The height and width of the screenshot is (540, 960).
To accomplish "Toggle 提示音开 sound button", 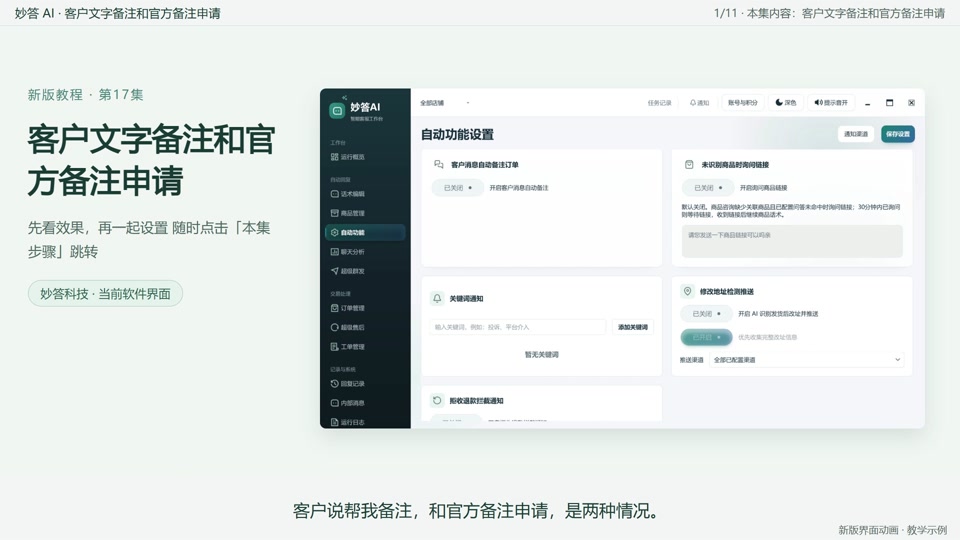I will tap(831, 103).
